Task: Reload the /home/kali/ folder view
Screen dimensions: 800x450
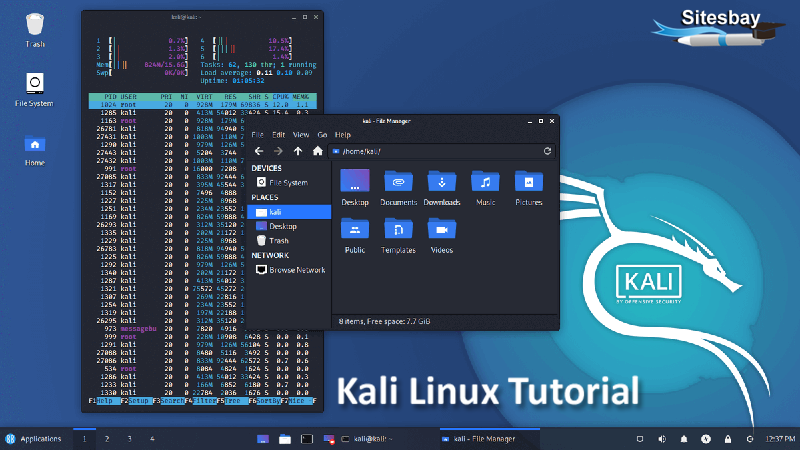Action: click(547, 151)
